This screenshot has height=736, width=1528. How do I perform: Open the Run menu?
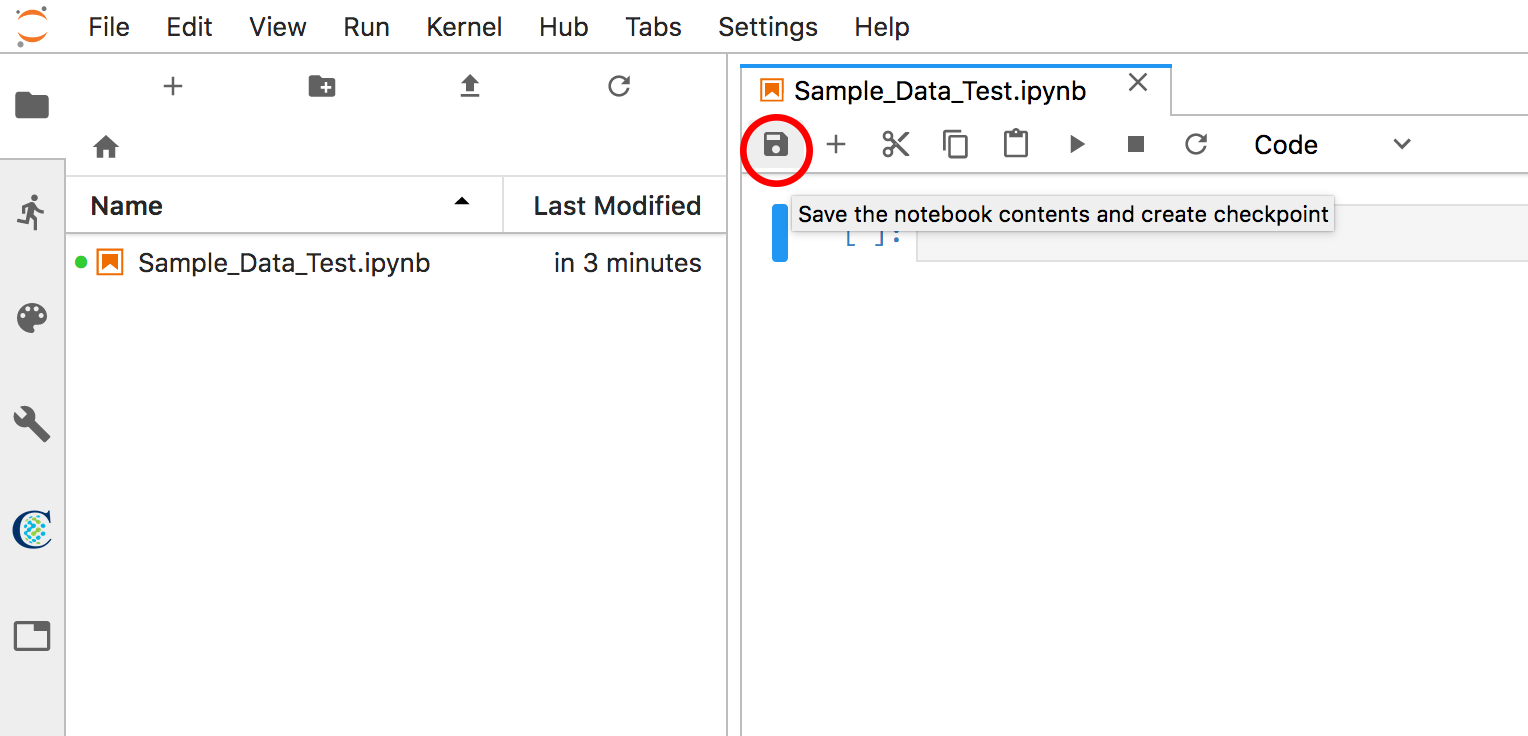pyautogui.click(x=366, y=27)
